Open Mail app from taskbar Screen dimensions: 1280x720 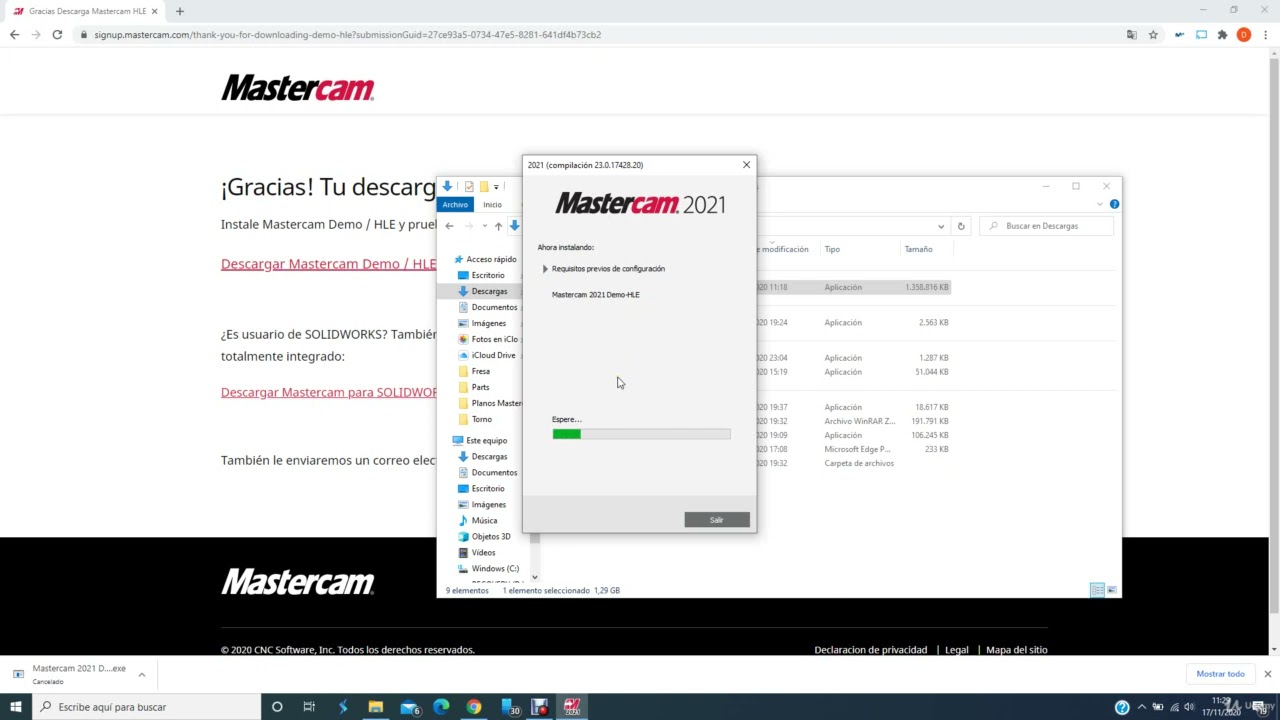click(x=409, y=707)
